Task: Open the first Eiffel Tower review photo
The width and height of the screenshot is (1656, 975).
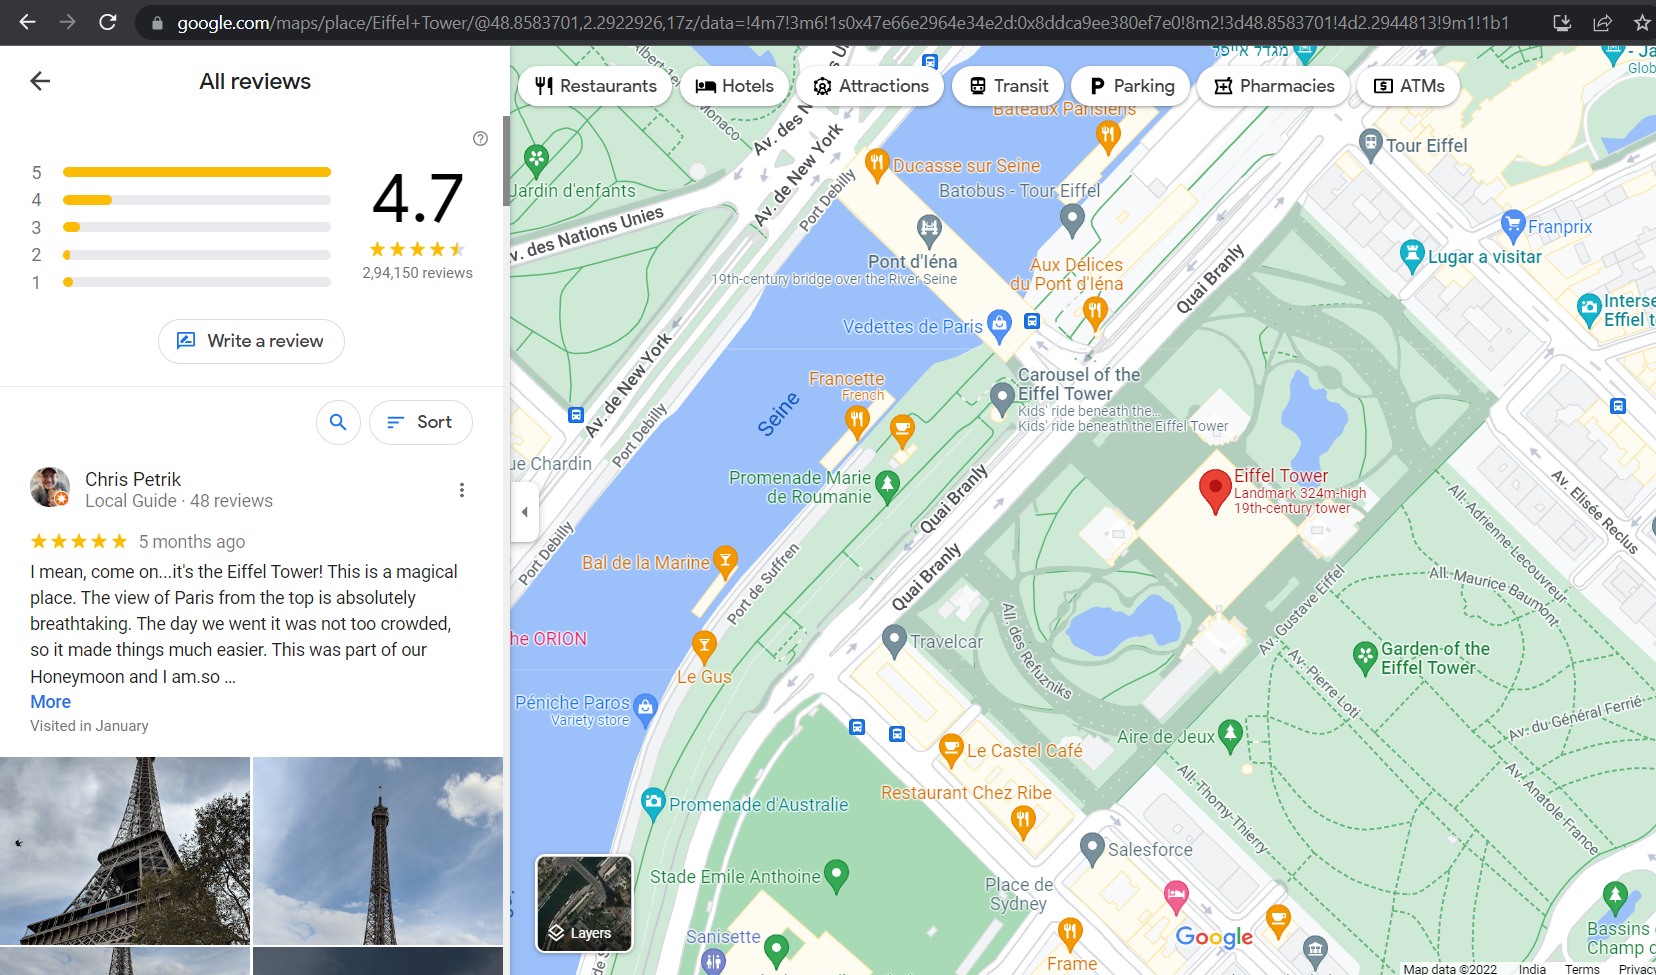Action: (125, 850)
